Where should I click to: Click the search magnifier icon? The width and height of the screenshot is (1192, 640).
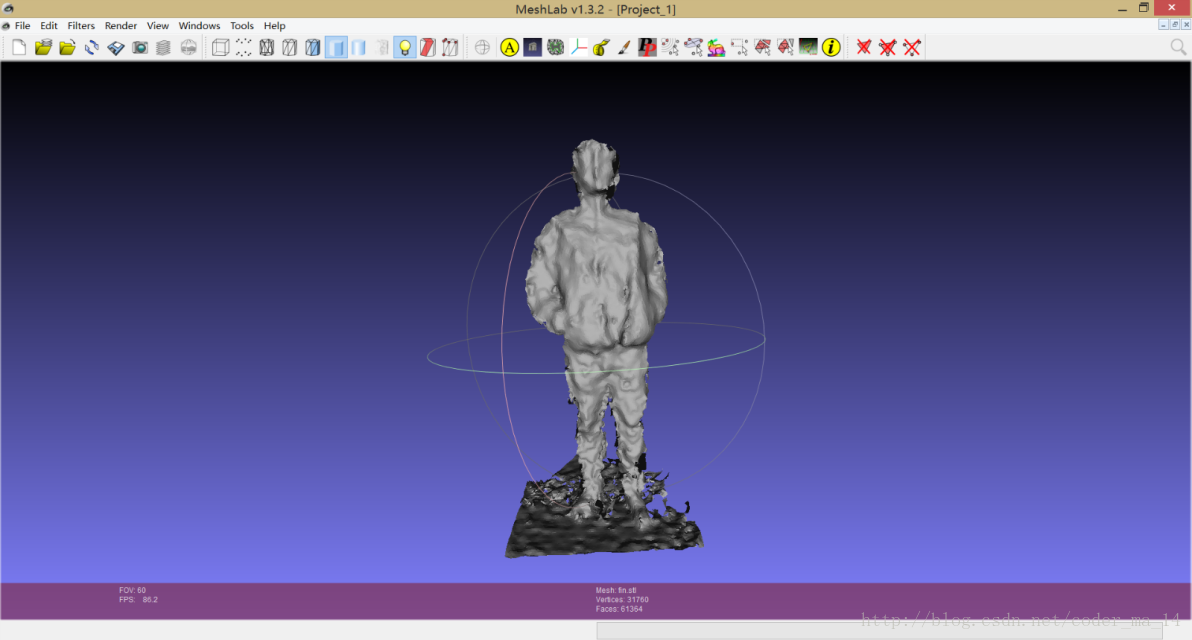(1178, 47)
